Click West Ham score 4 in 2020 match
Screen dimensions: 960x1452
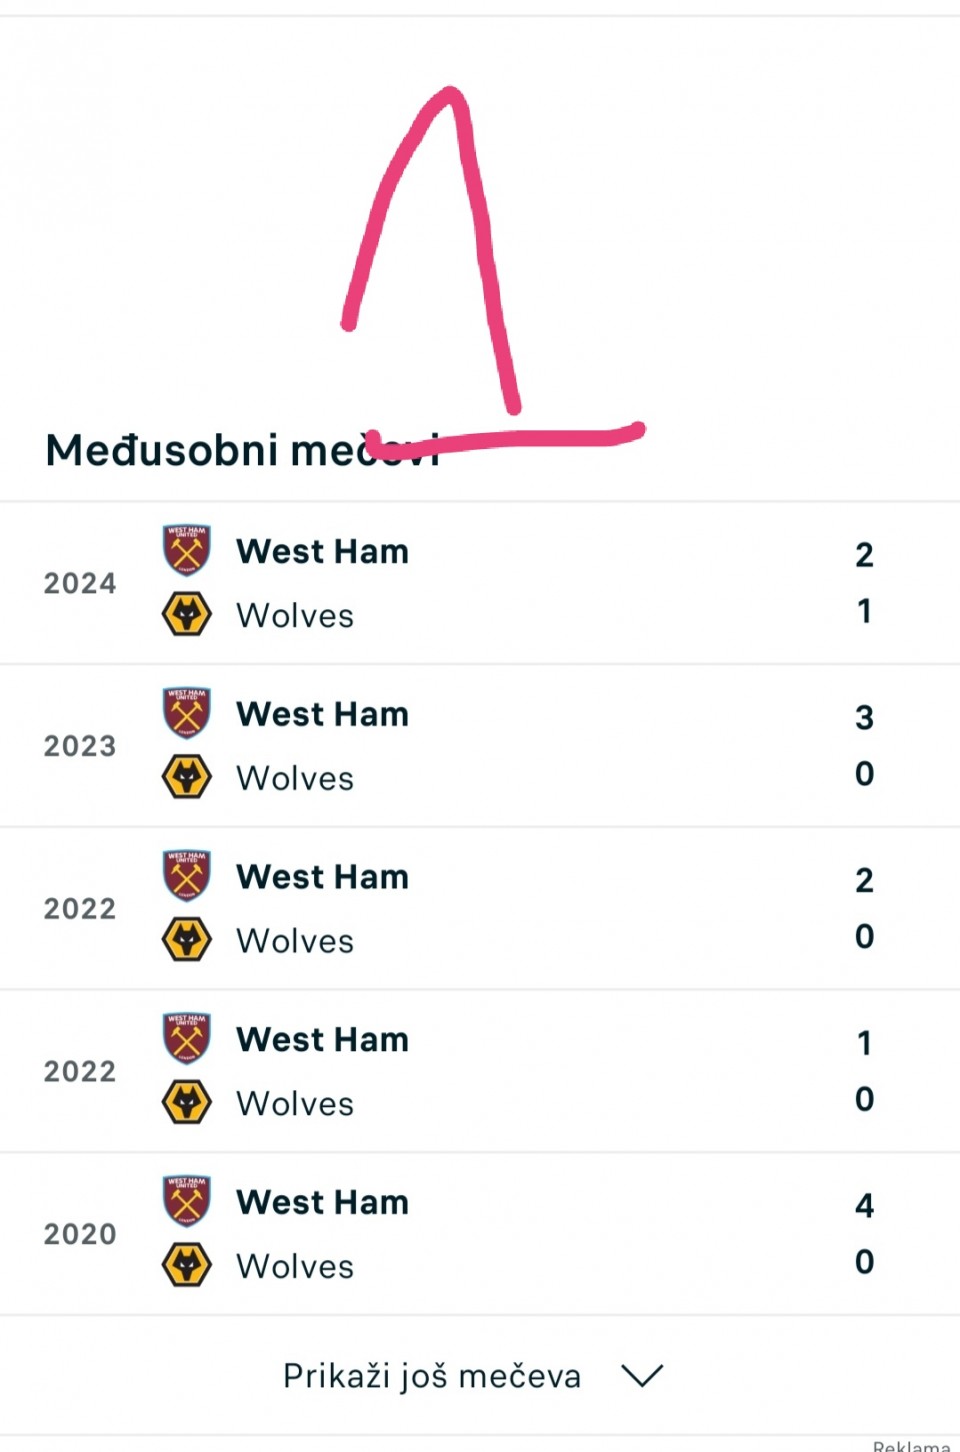click(864, 1205)
